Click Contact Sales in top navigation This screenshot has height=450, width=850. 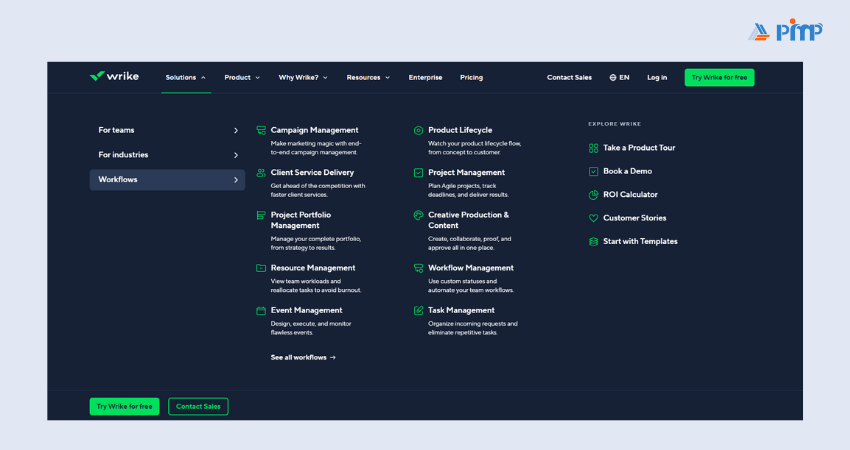coord(569,78)
